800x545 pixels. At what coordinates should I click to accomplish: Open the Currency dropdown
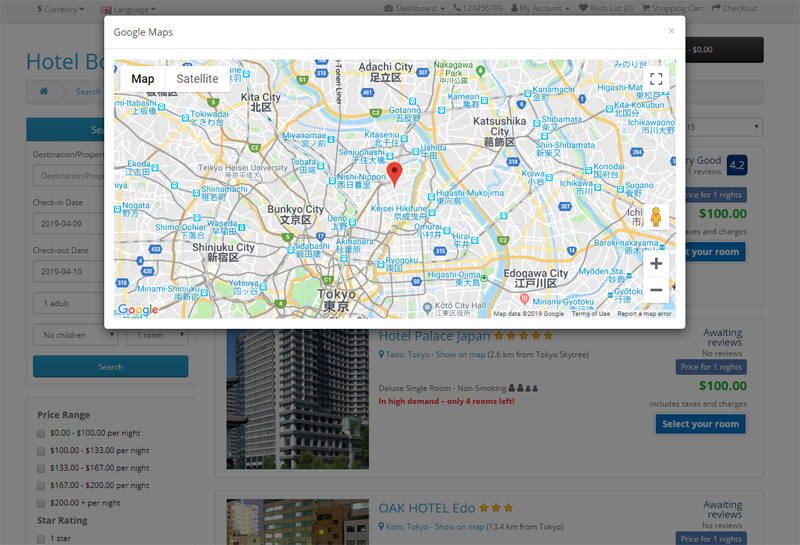click(60, 9)
